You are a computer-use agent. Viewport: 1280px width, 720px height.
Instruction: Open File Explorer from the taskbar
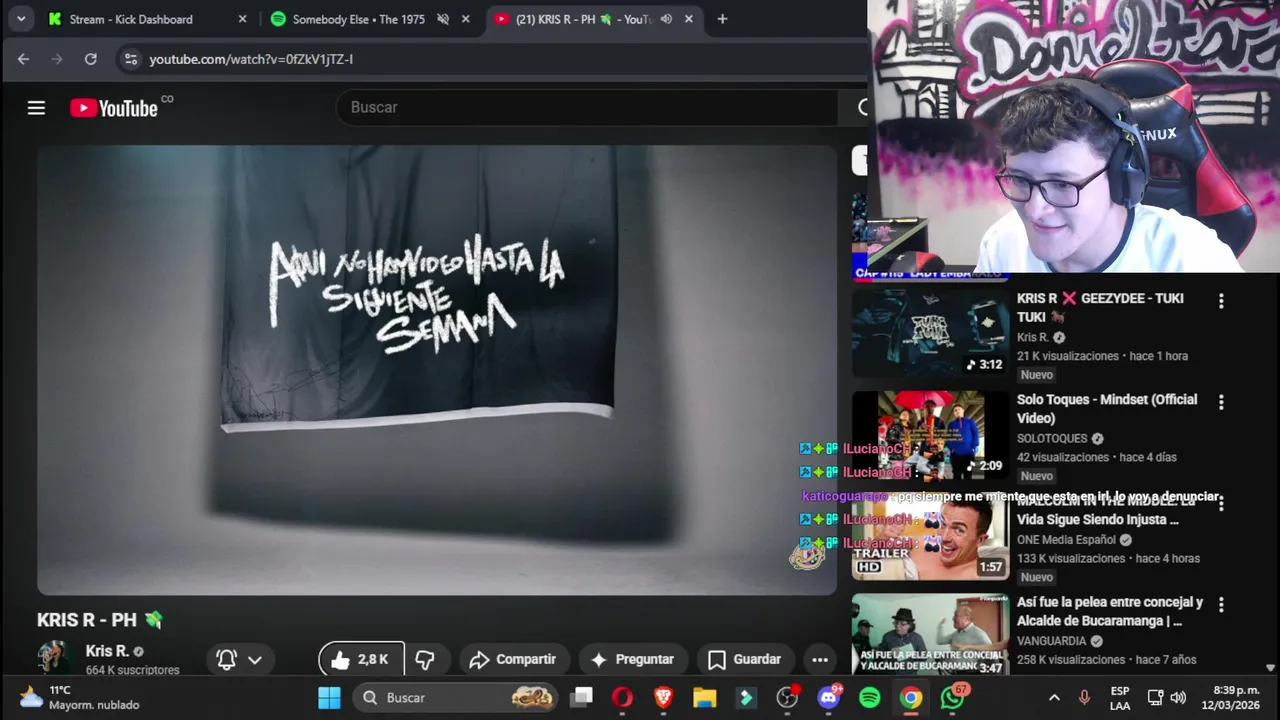pyautogui.click(x=705, y=697)
